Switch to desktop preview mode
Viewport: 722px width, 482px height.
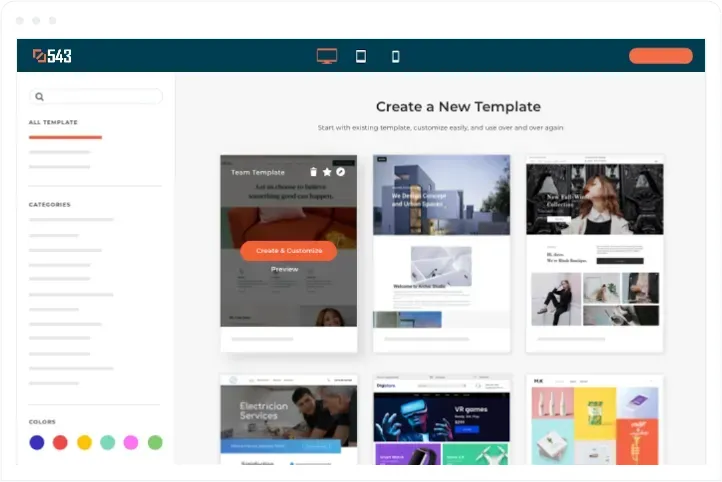click(327, 56)
